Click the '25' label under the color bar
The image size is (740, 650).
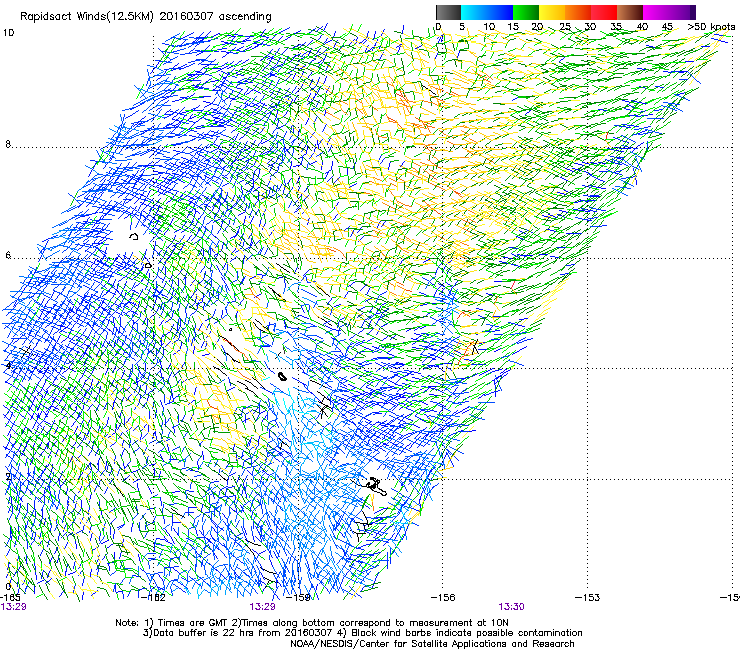tap(565, 27)
